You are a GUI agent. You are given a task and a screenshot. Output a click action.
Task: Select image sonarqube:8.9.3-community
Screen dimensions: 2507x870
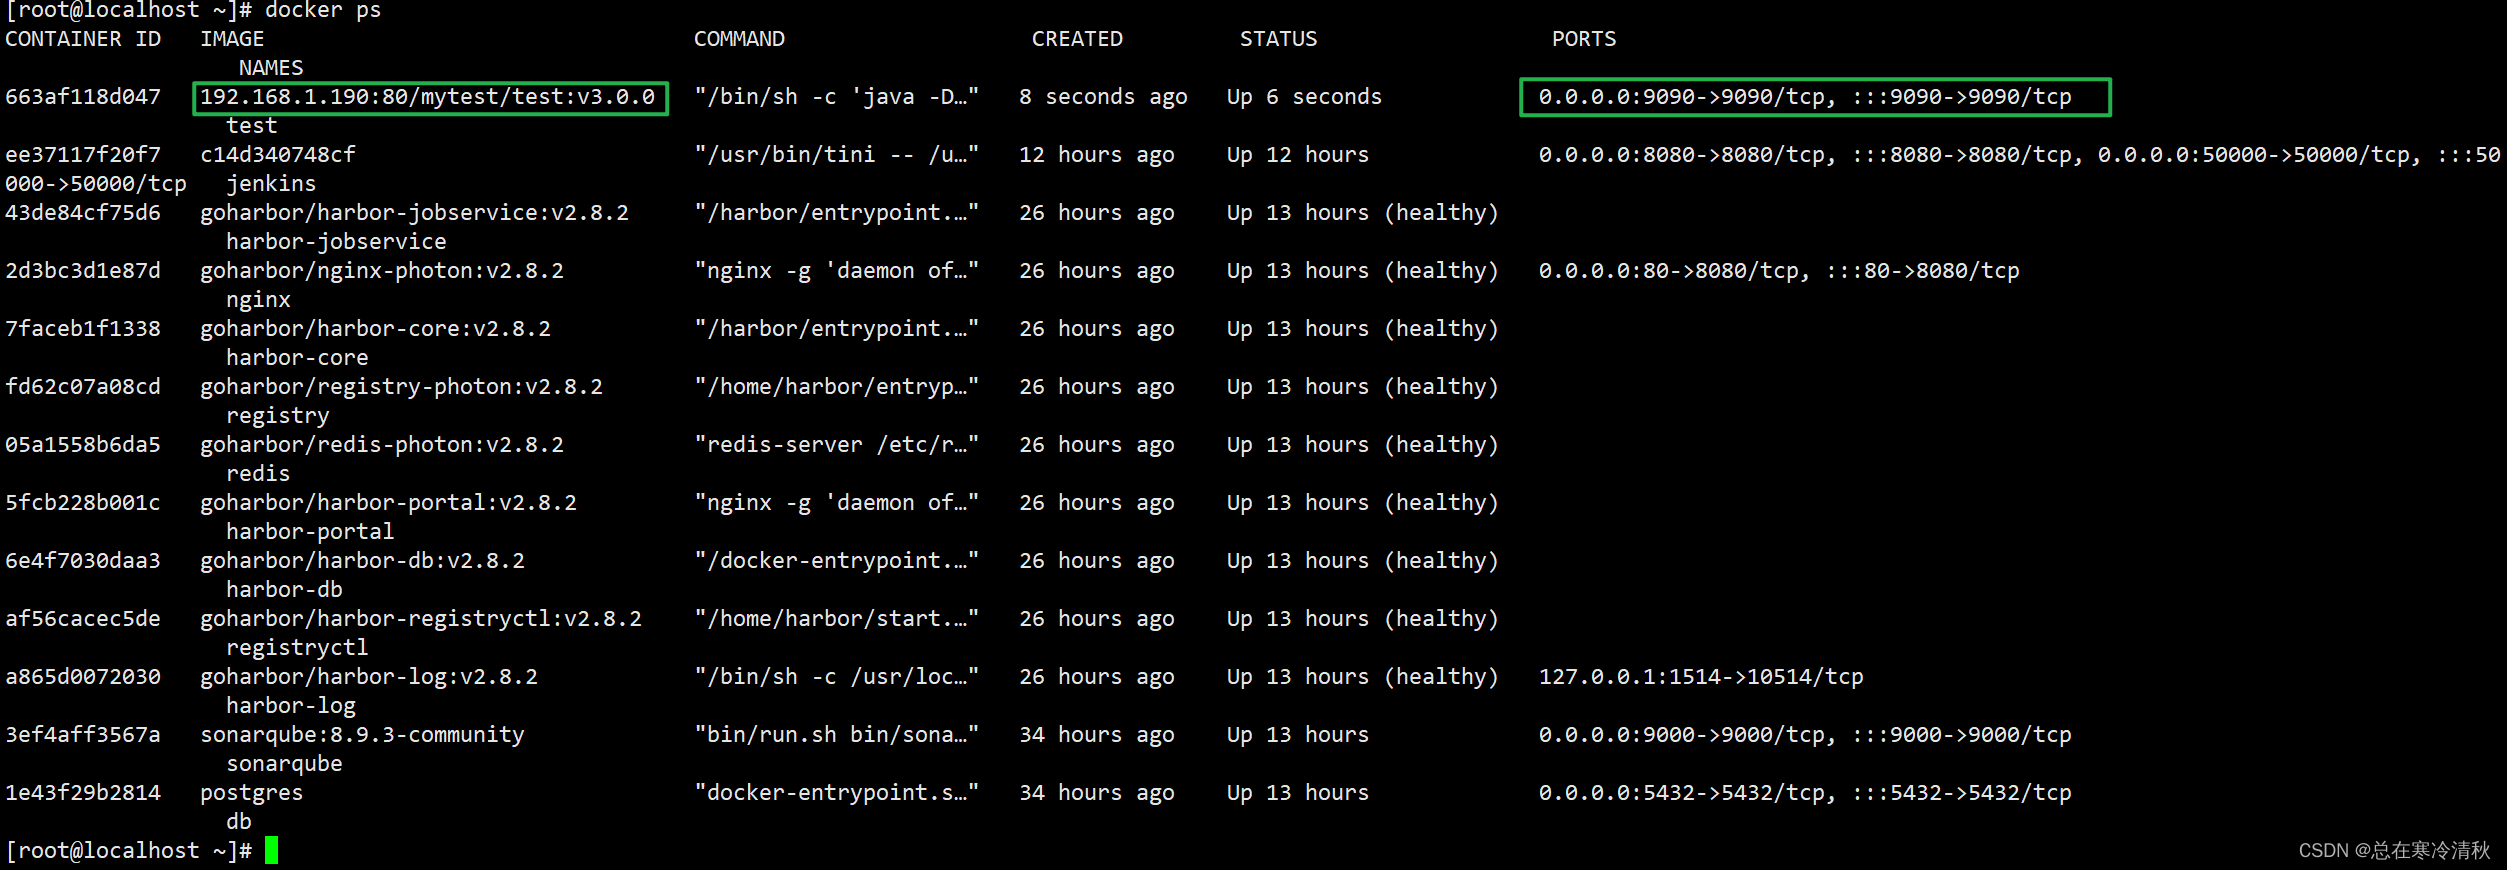coord(363,735)
